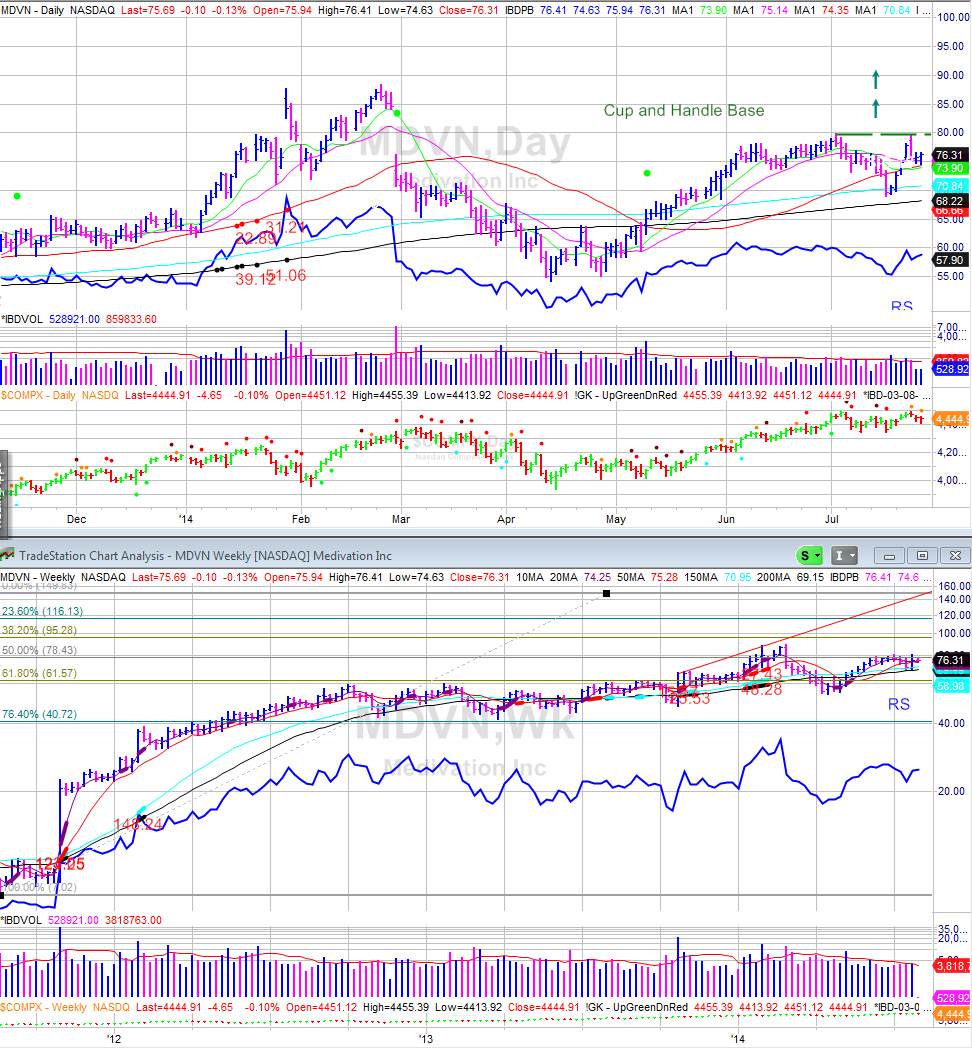Click the 'Dec' date label on the daily axis
The width and height of the screenshot is (972, 1048).
76,519
